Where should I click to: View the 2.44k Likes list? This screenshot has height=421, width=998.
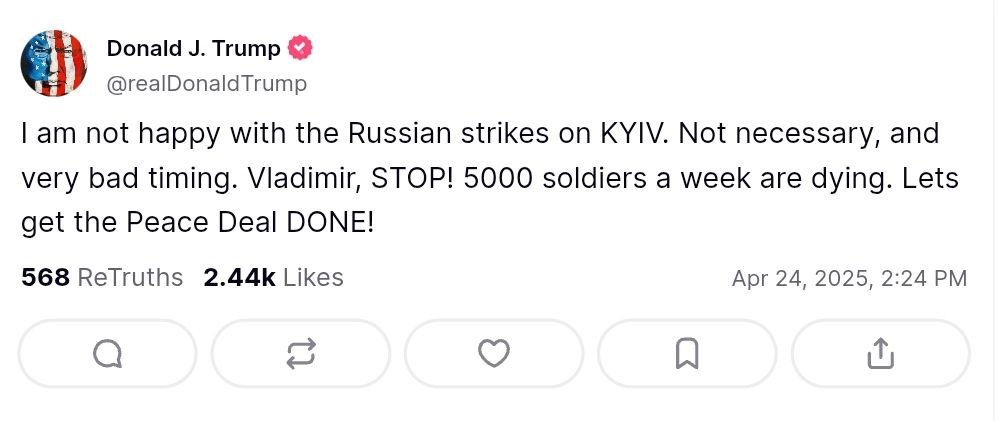click(273, 277)
